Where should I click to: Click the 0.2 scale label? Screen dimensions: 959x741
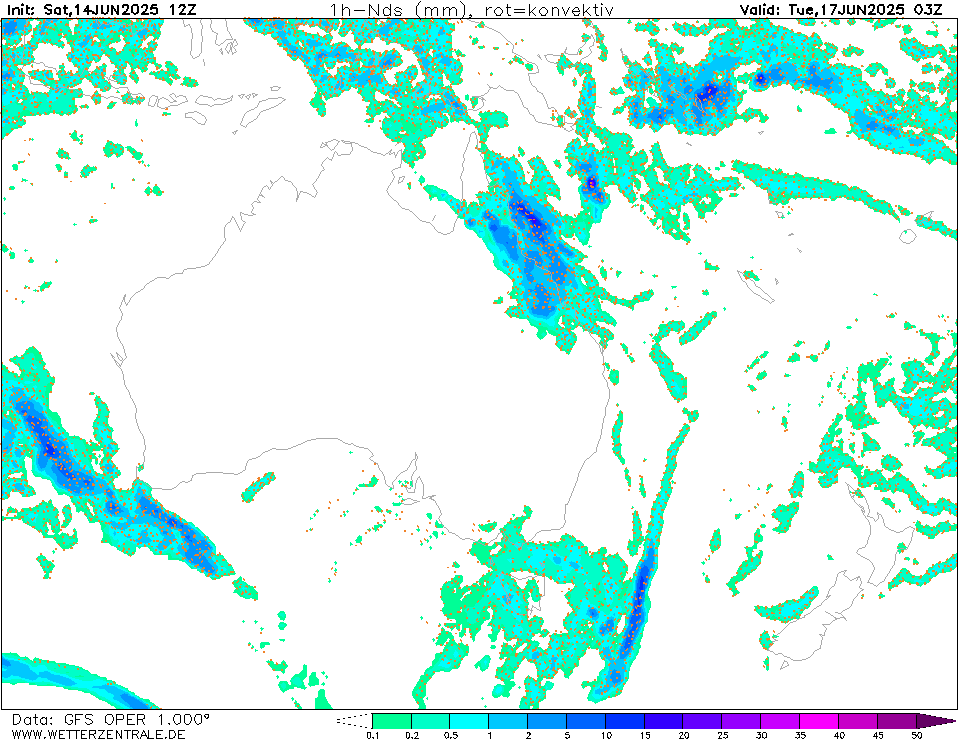click(x=412, y=735)
